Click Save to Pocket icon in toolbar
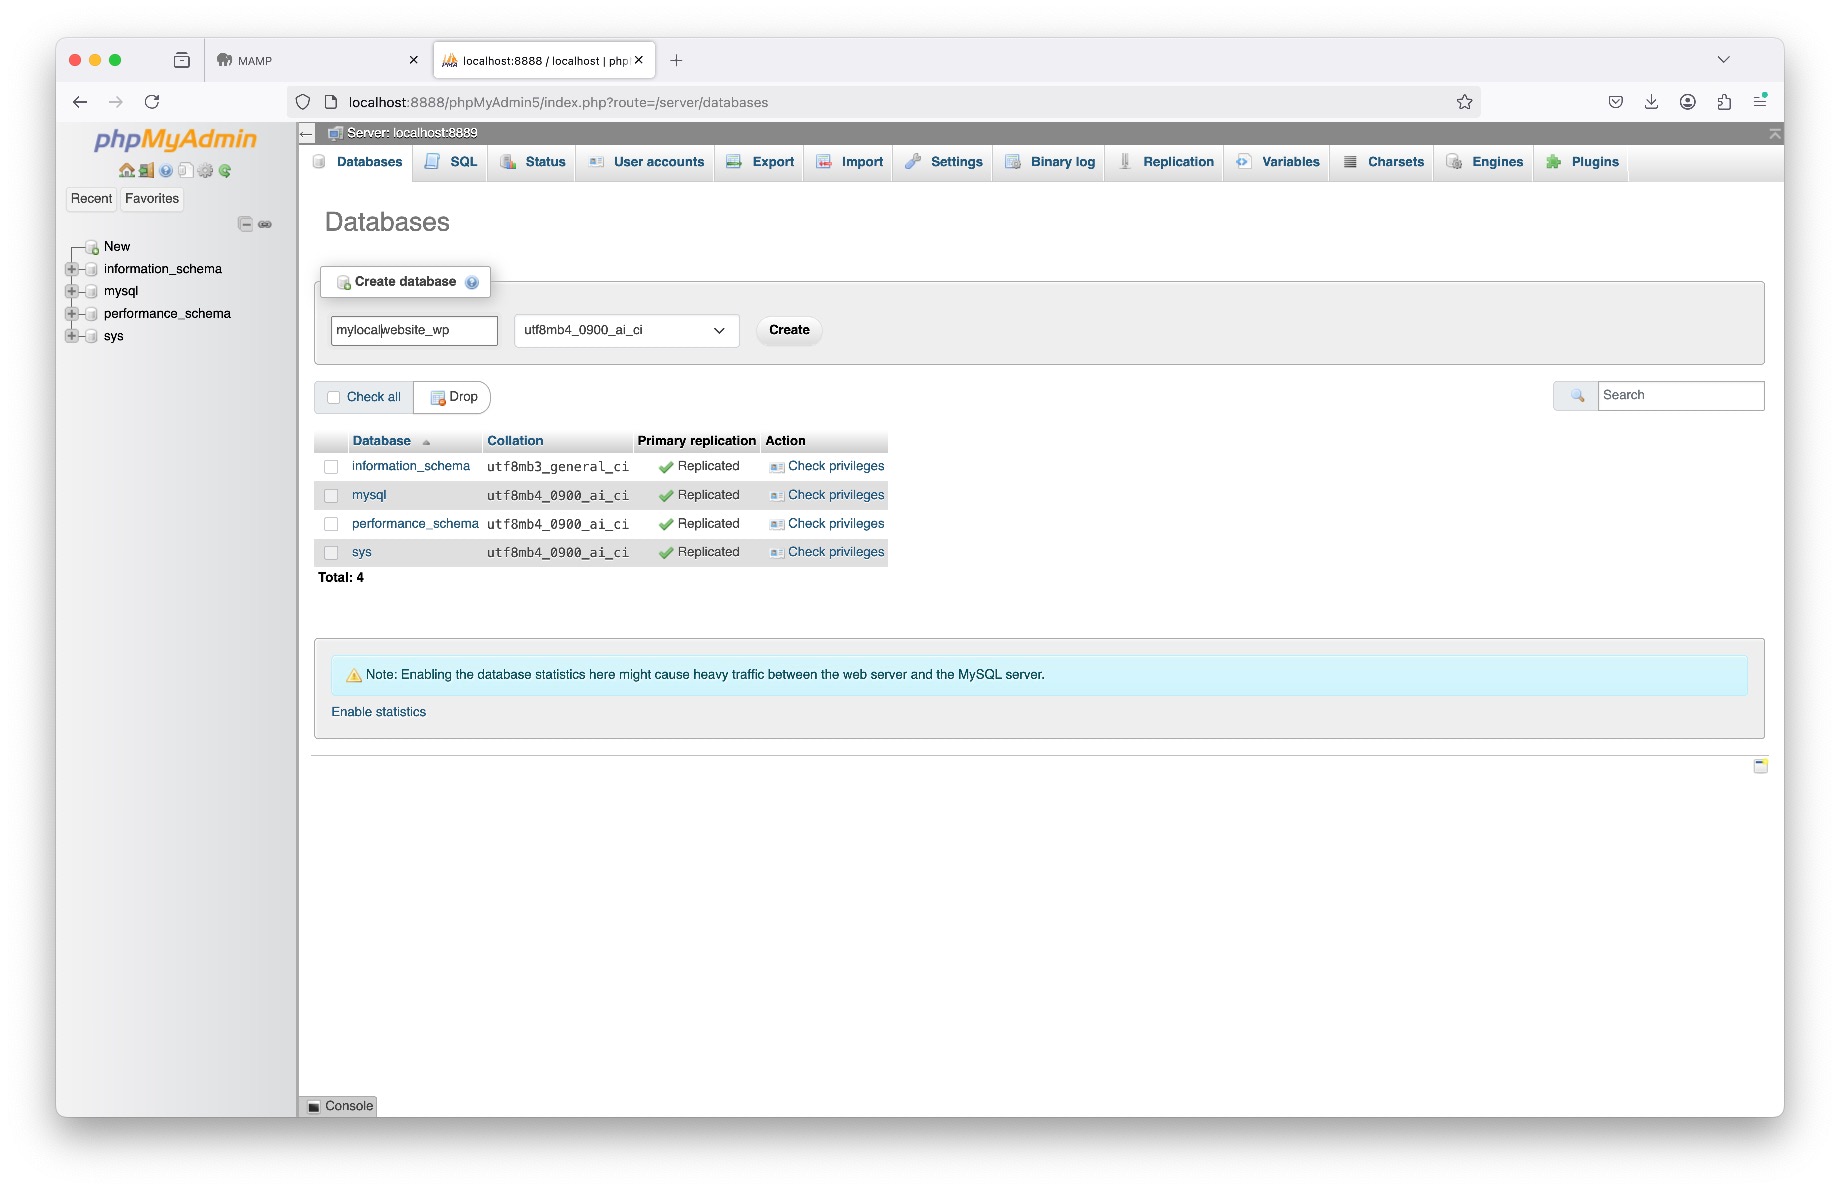This screenshot has width=1840, height=1191. click(1615, 102)
